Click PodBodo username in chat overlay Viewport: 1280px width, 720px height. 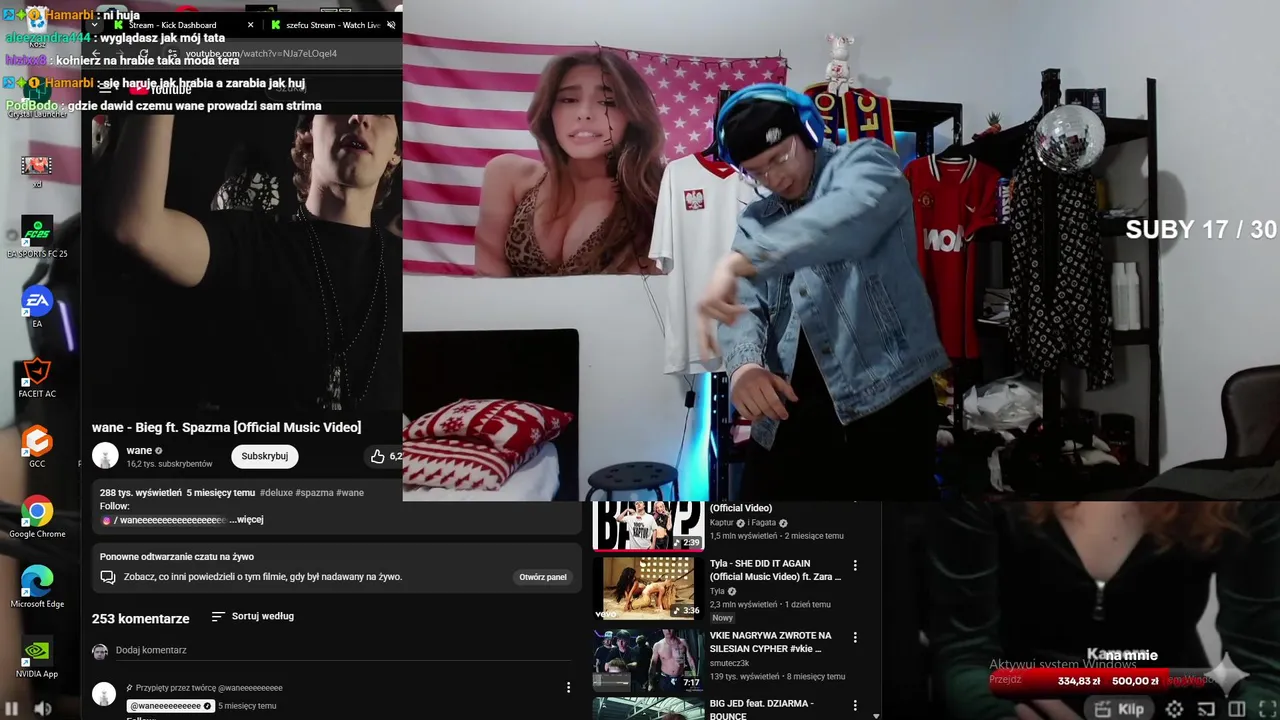point(32,106)
